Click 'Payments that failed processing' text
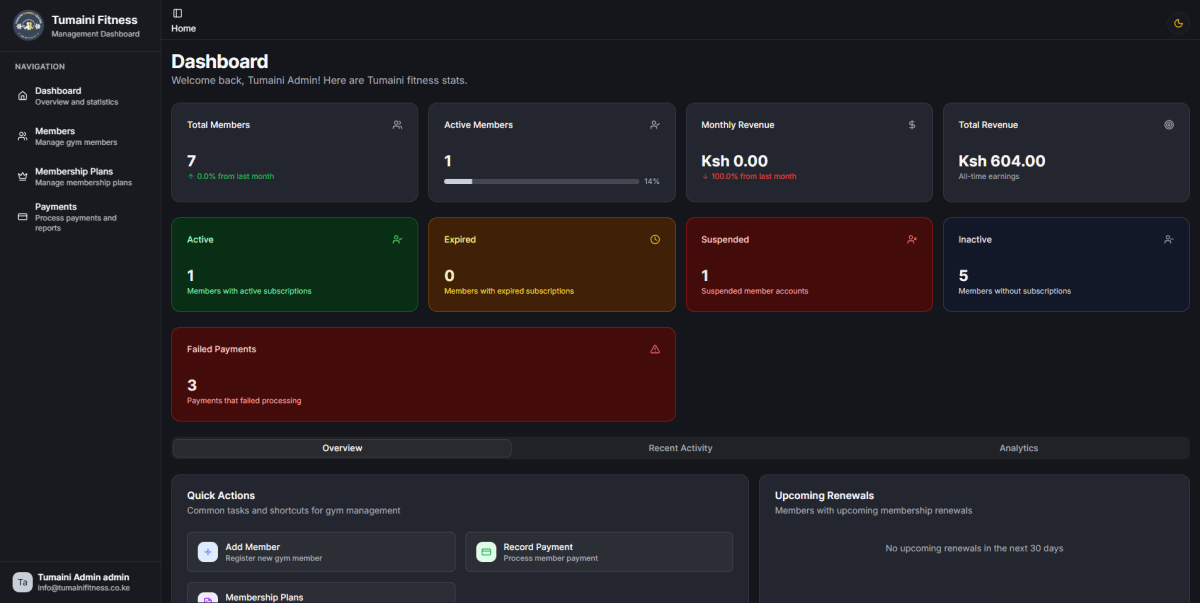 coord(244,401)
